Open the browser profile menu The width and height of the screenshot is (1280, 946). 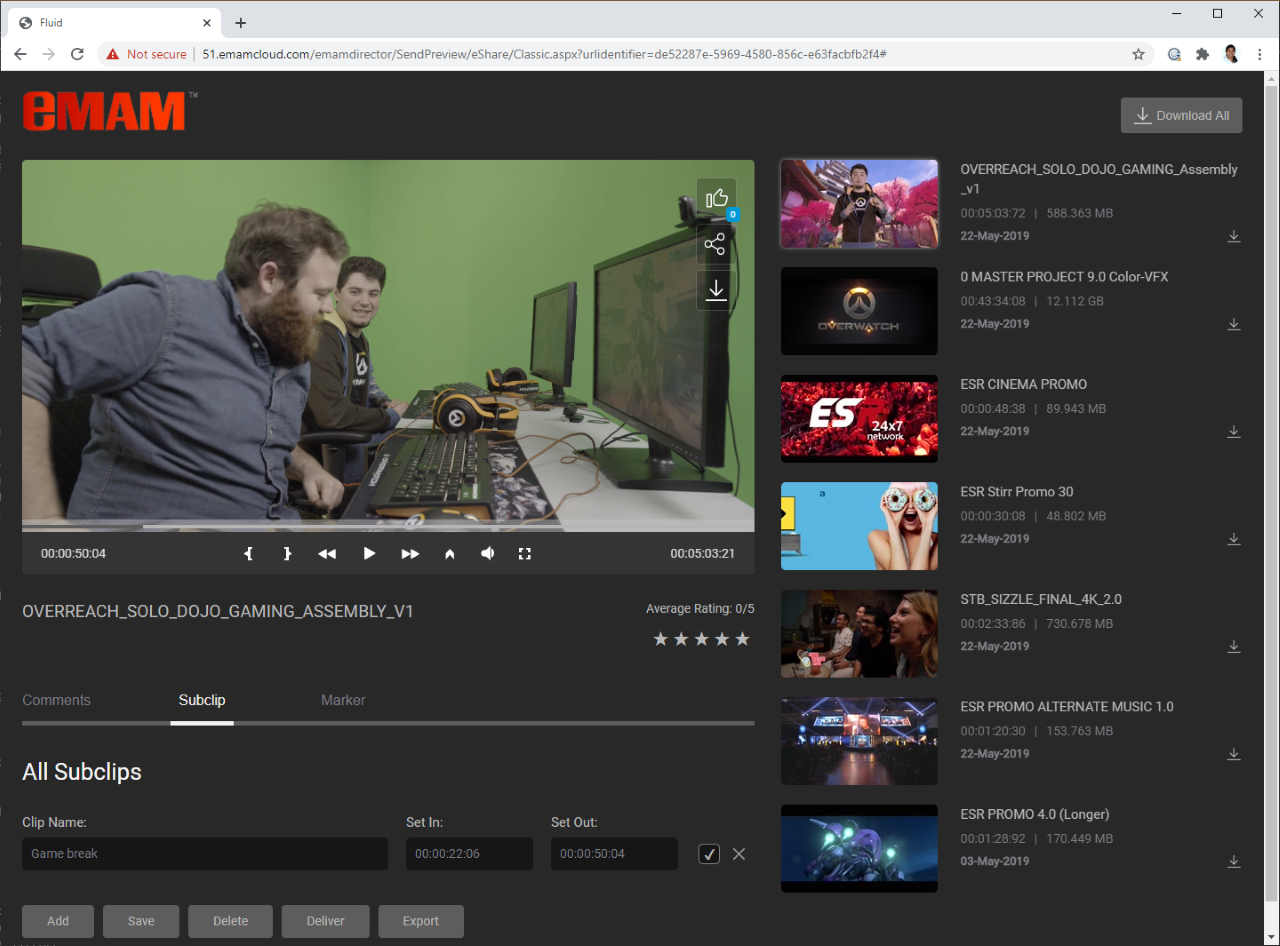point(1231,53)
